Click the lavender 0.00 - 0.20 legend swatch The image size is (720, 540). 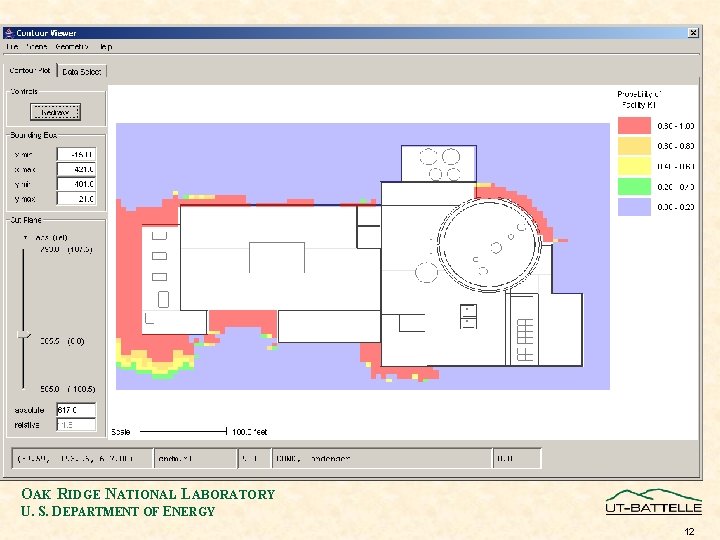point(634,207)
